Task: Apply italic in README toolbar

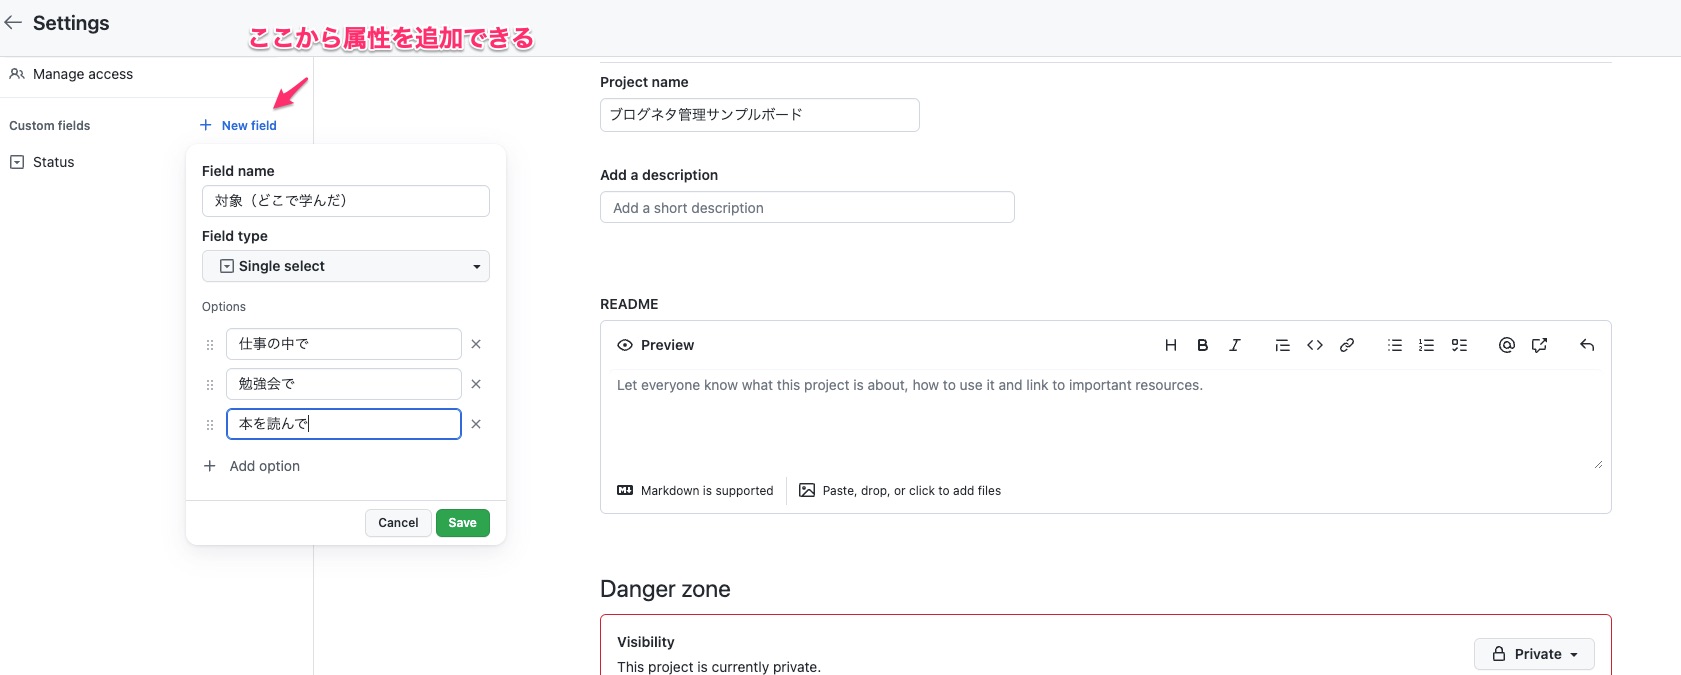Action: coord(1235,345)
